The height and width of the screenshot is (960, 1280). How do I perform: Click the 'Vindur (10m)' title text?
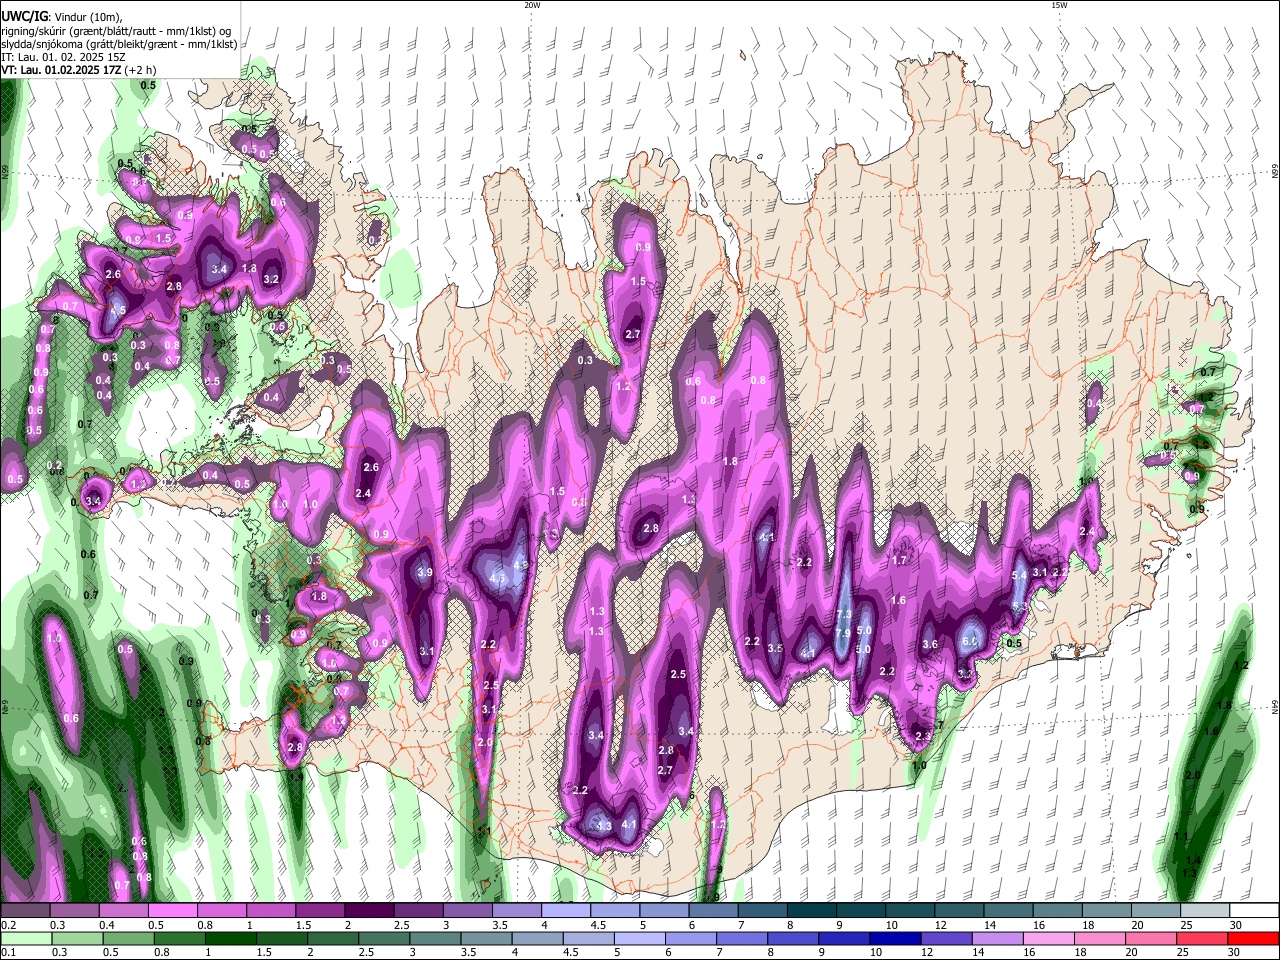88,16
